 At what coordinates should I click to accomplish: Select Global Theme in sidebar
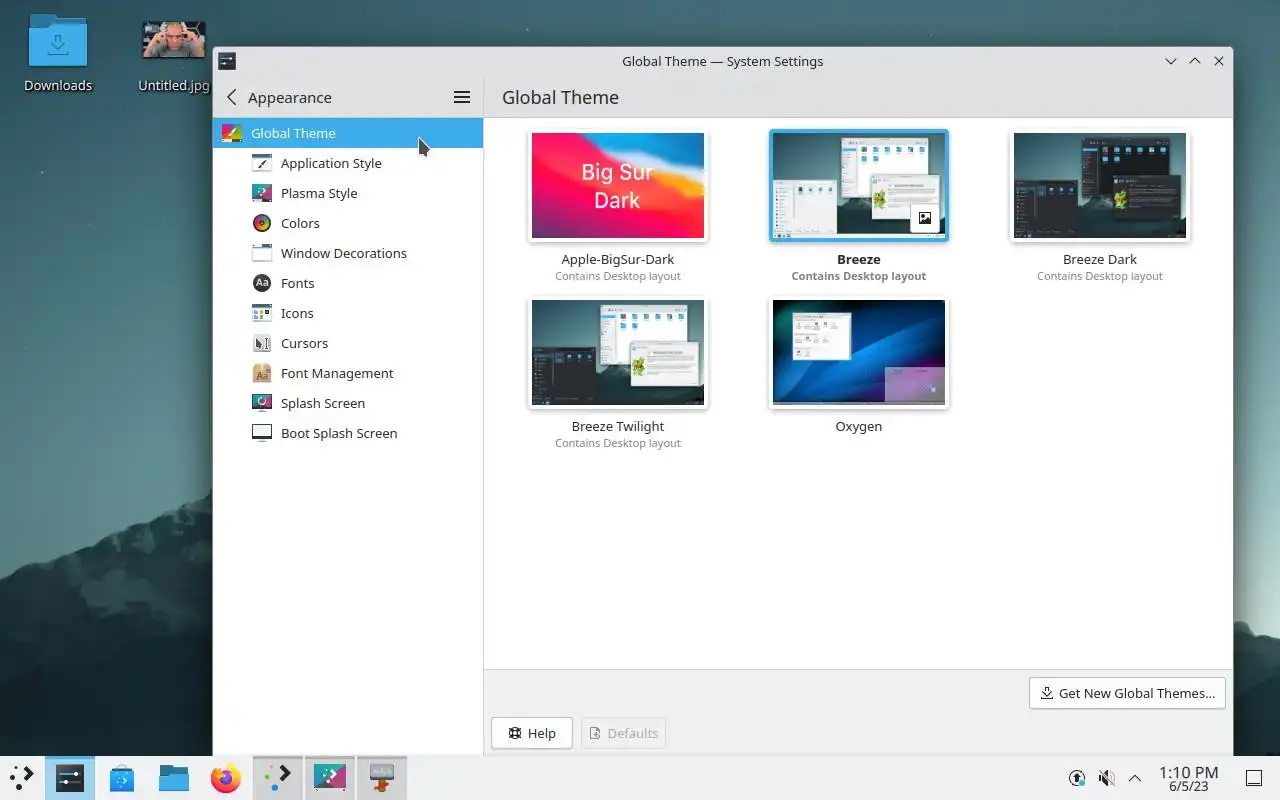348,133
